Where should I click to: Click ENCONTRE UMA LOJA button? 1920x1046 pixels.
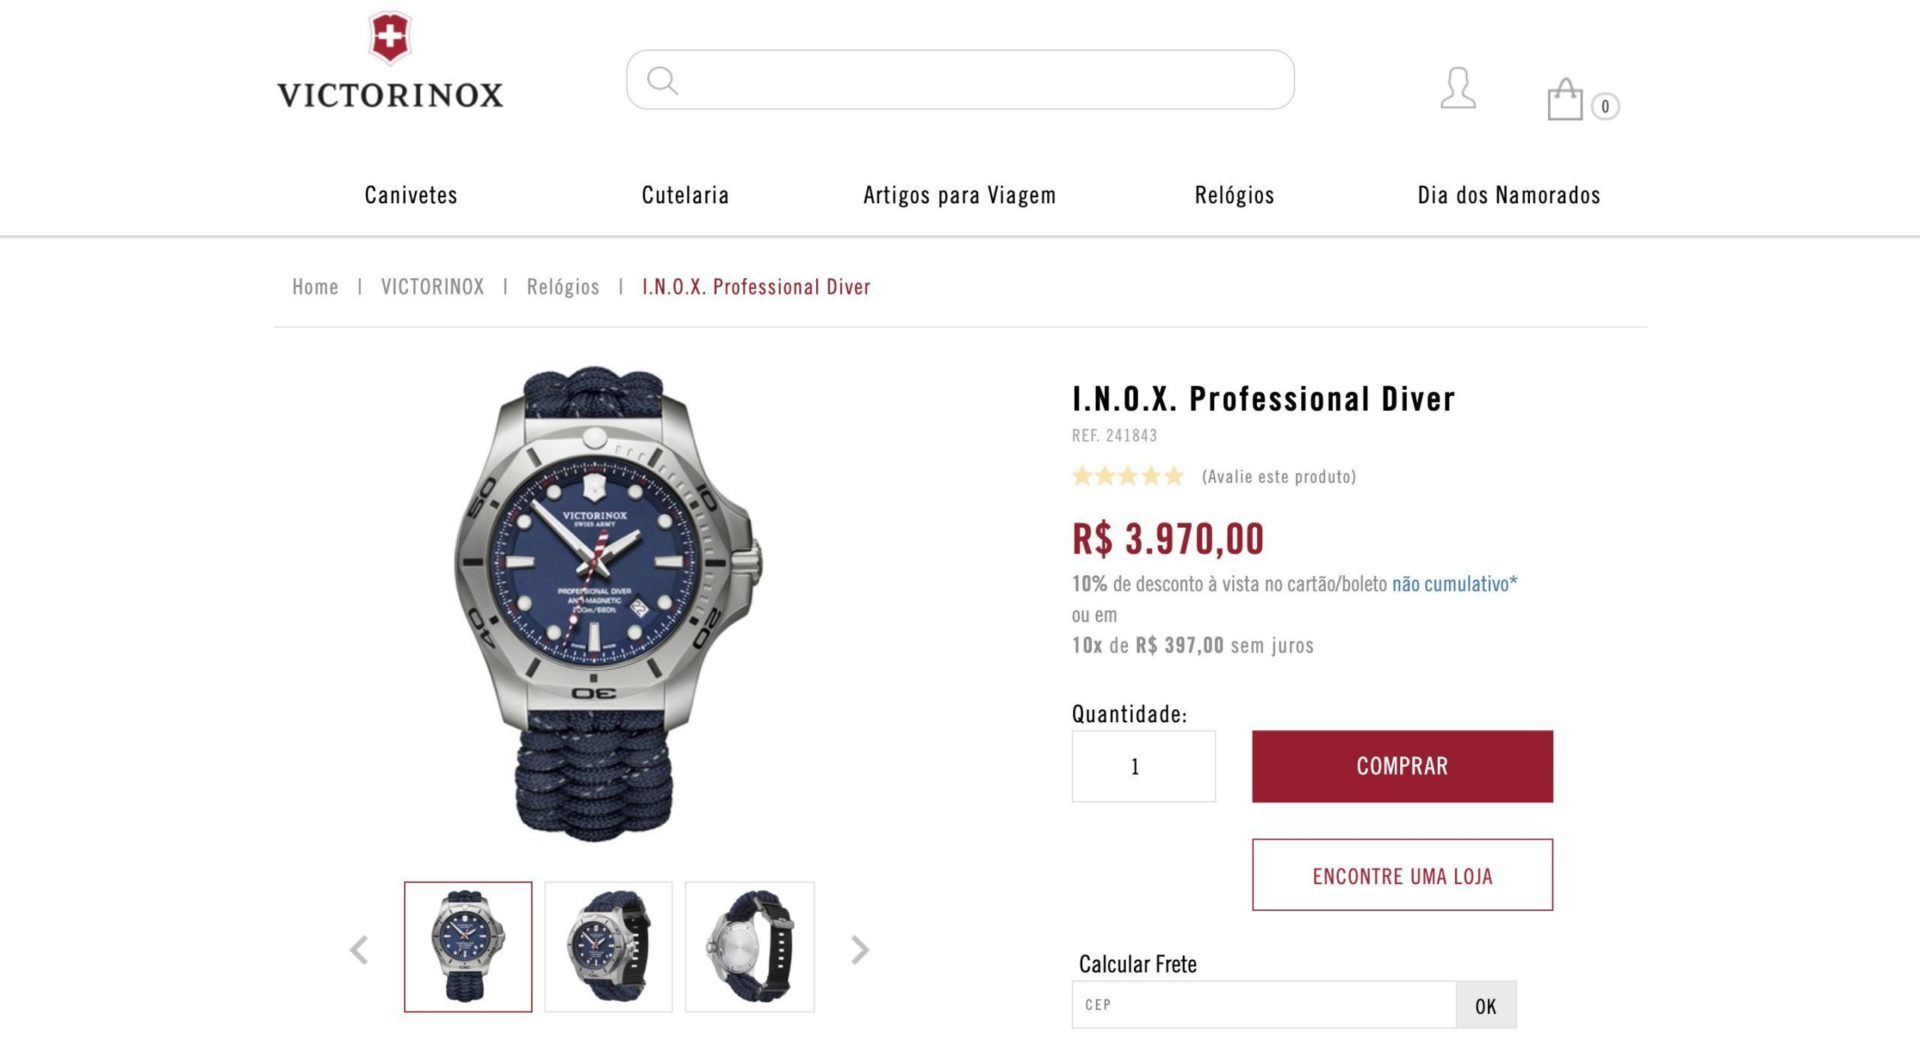1402,875
